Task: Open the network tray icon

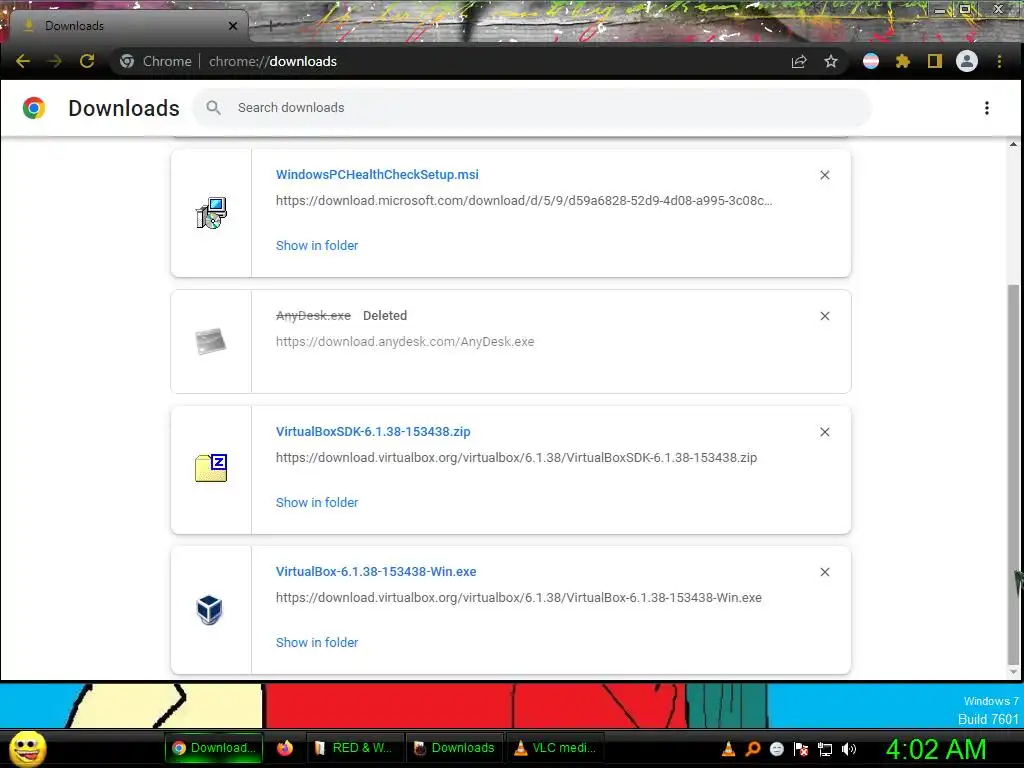Action: (x=825, y=749)
